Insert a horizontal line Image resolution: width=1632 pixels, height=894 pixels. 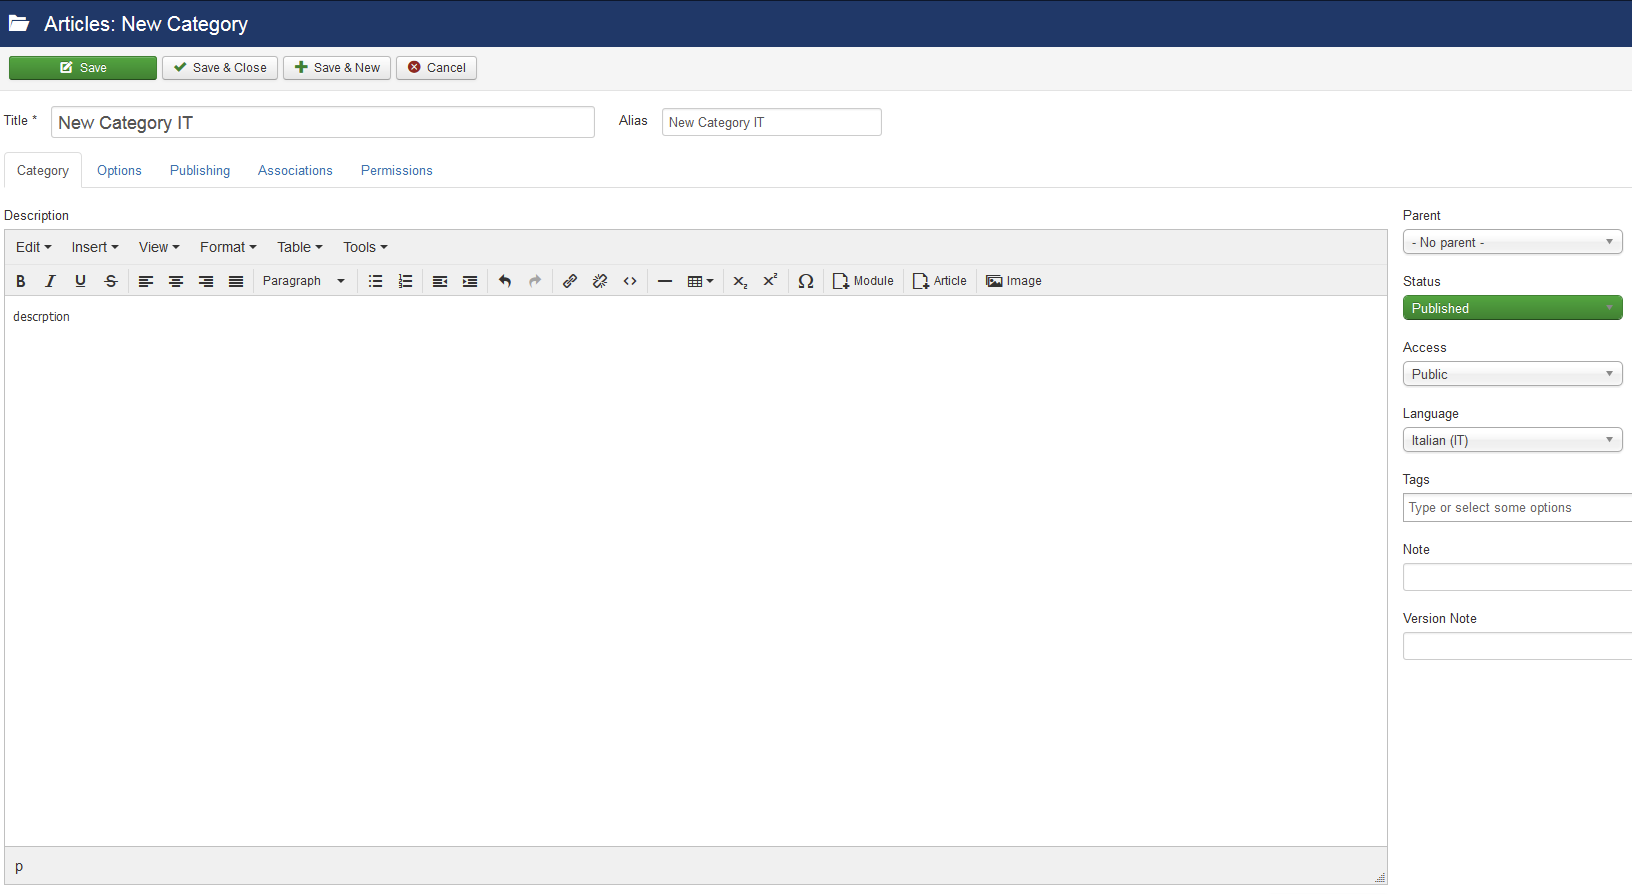(665, 281)
